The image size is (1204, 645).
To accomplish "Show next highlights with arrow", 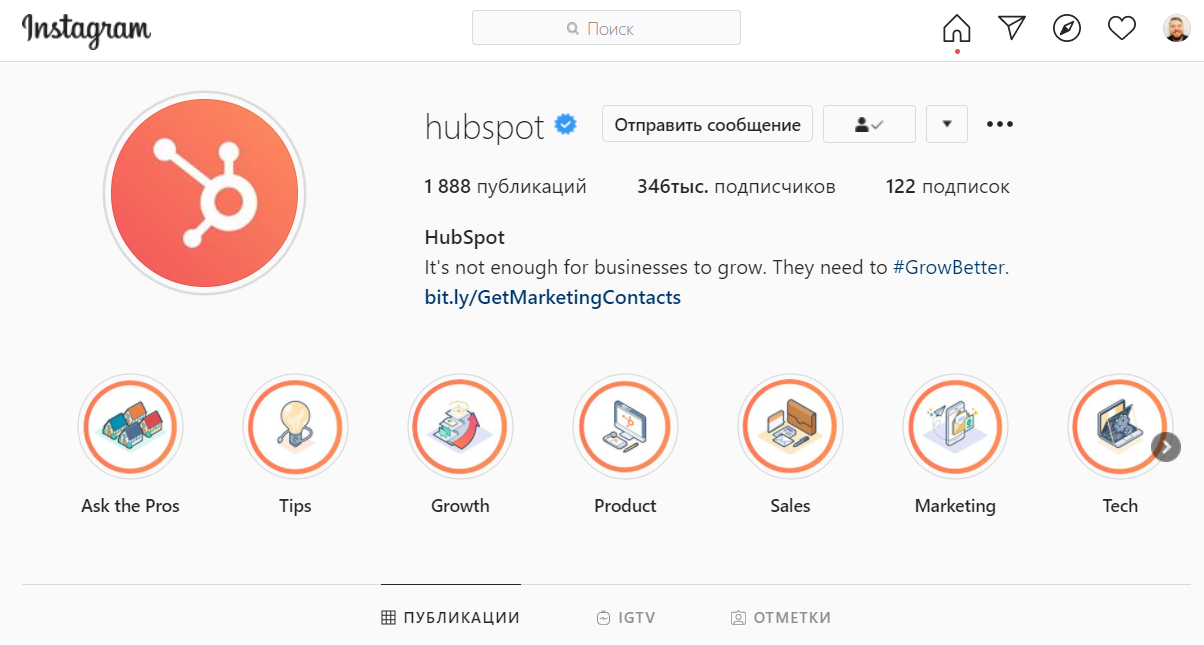I will click(1166, 447).
